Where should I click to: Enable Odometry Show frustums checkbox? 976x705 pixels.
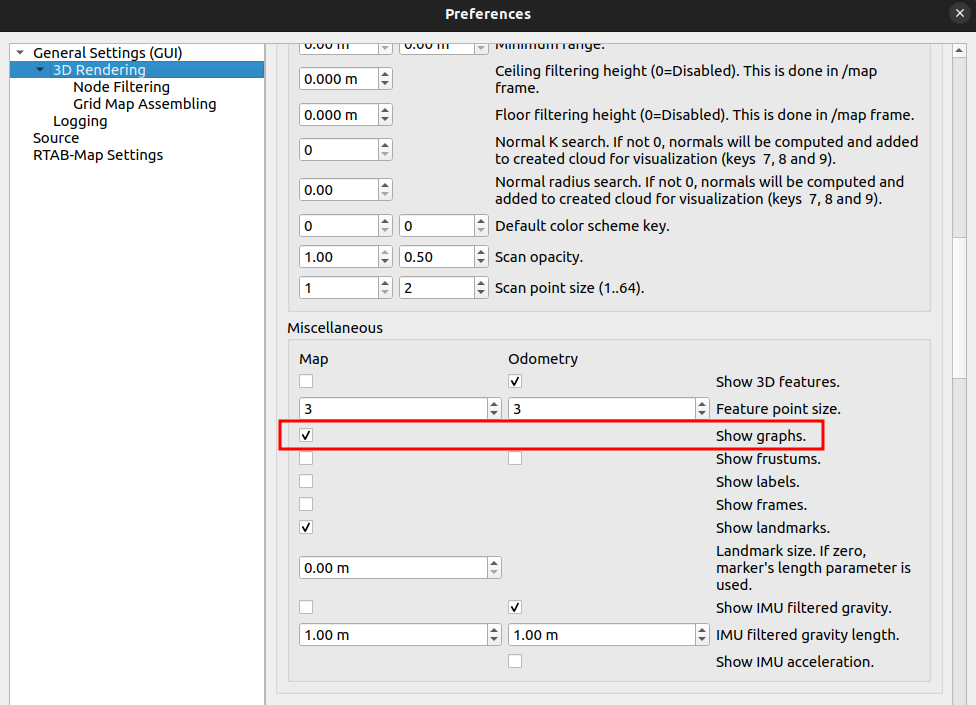515,459
